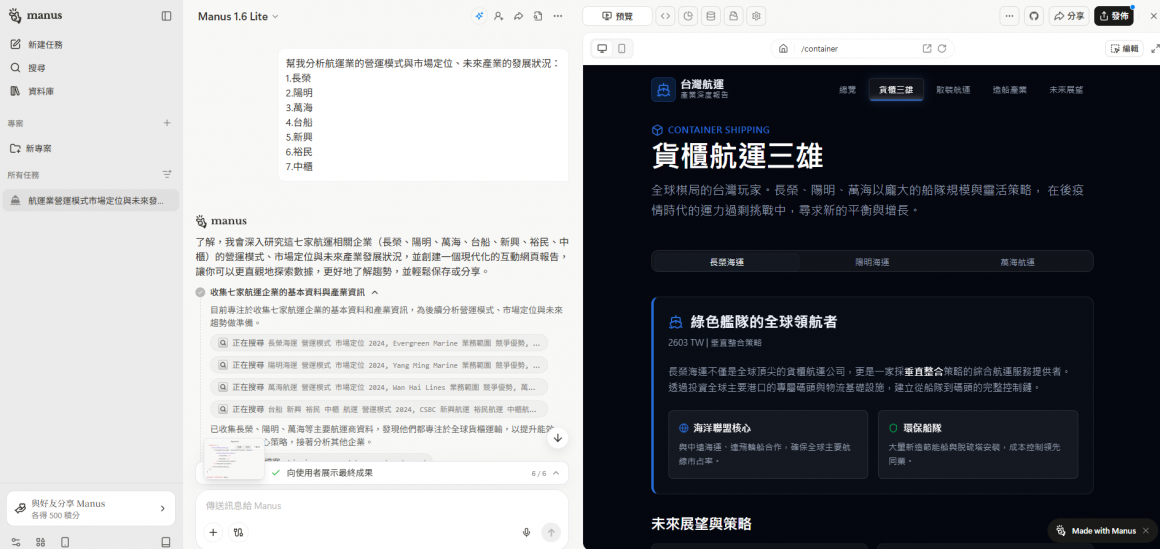
Task: Open the book icon at the sidebar bottom right
Action: click(x=166, y=542)
